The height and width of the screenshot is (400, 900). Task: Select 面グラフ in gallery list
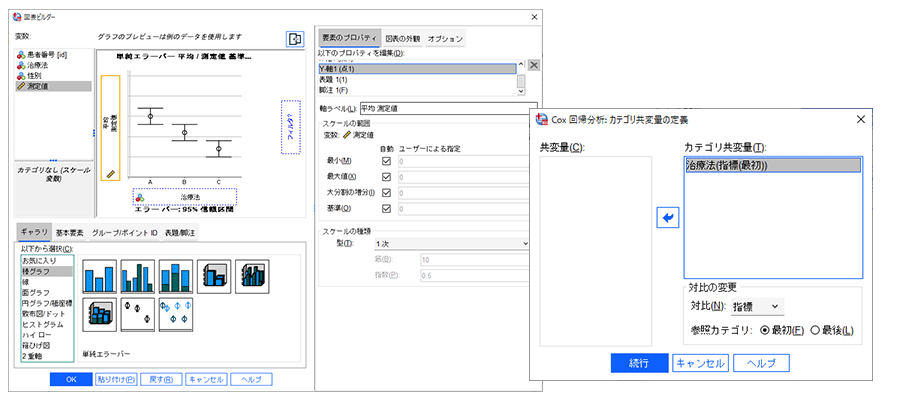[x=46, y=292]
